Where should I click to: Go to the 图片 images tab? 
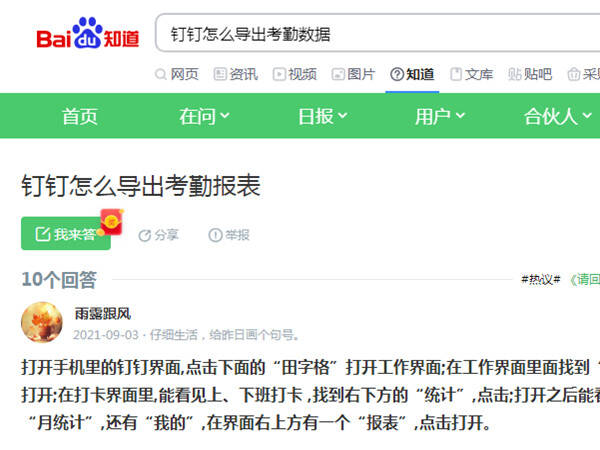354,74
